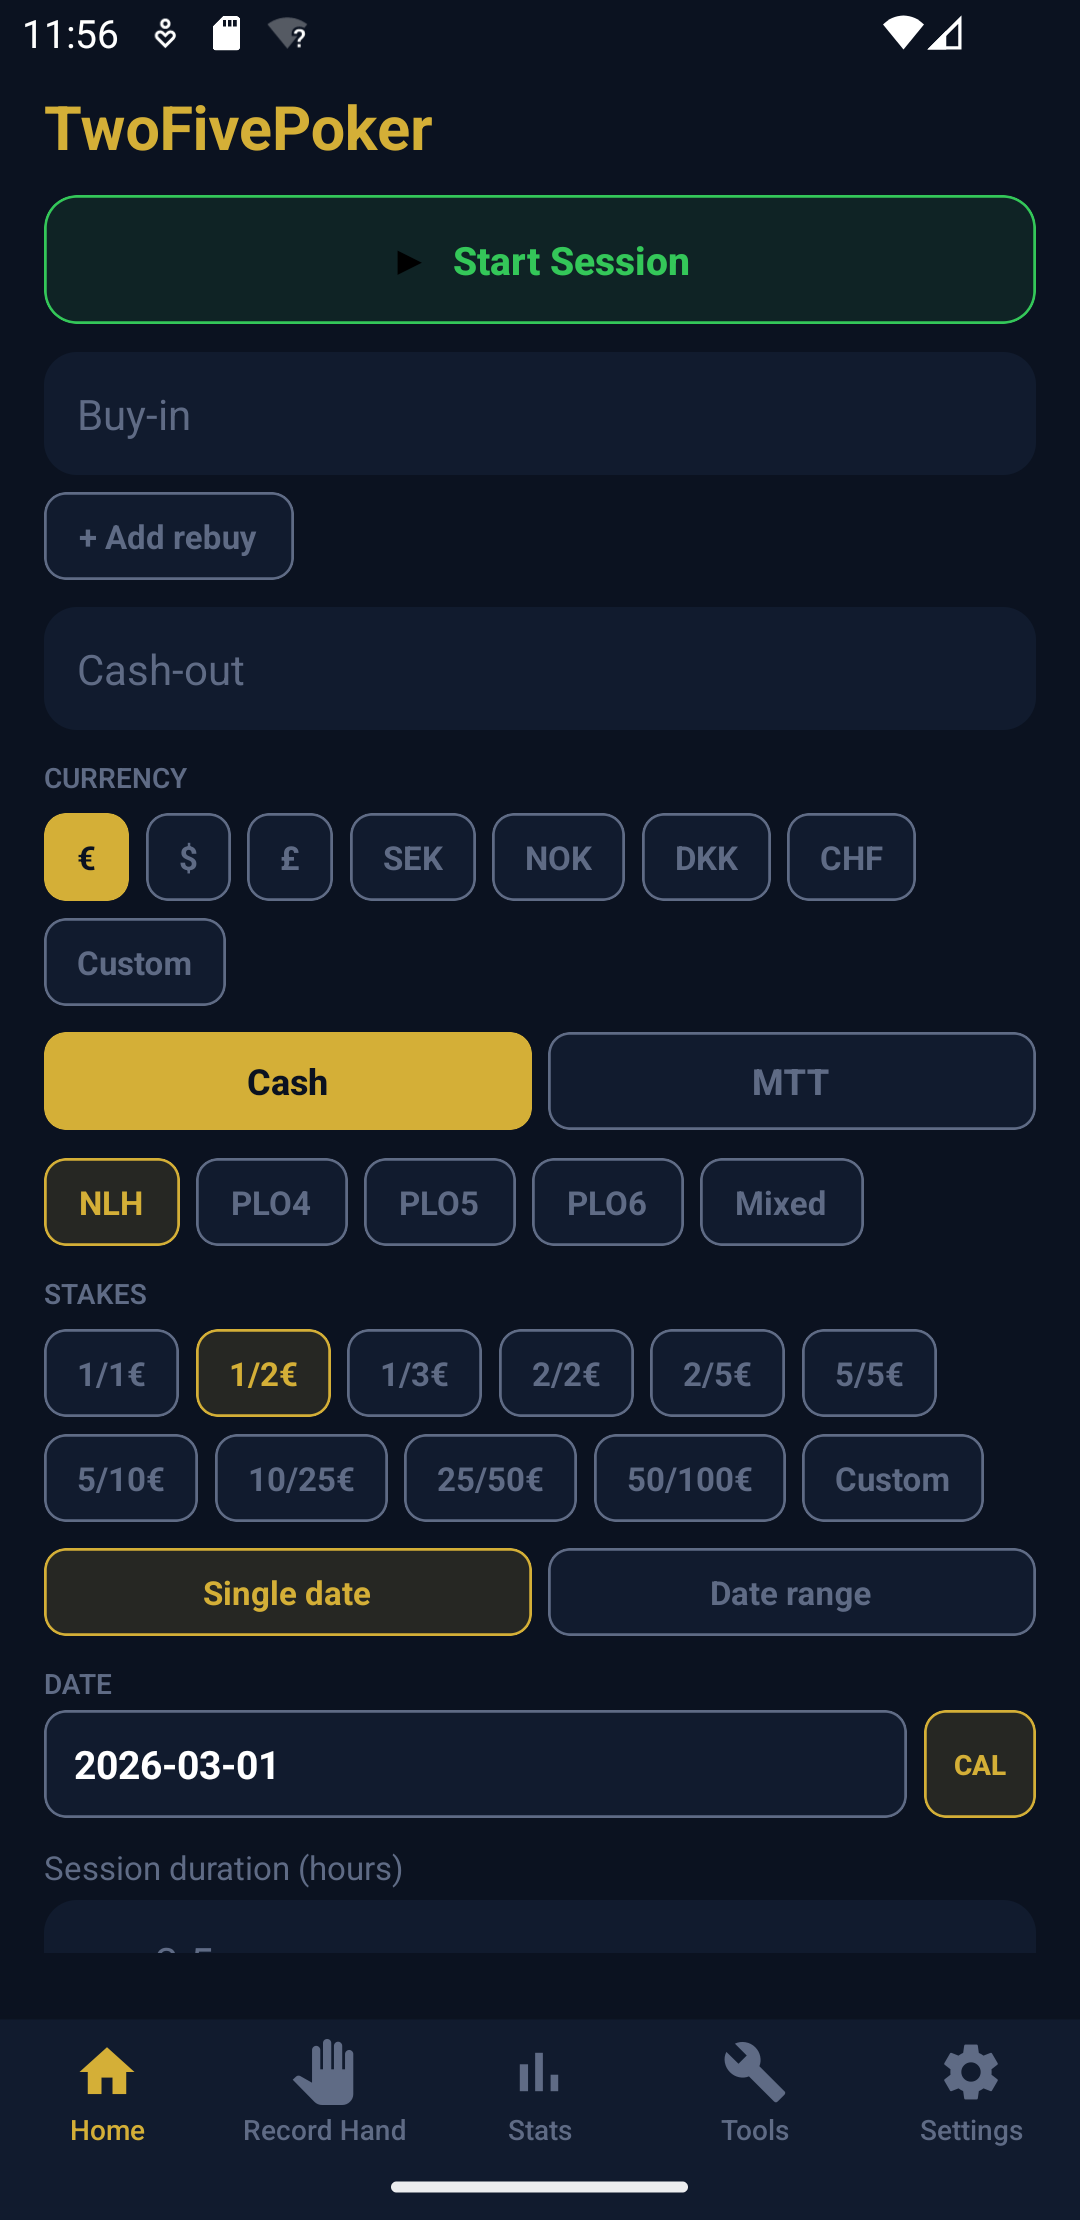Open calendar picker with CAL button
Viewport: 1080px width, 2220px height.
(x=979, y=1765)
